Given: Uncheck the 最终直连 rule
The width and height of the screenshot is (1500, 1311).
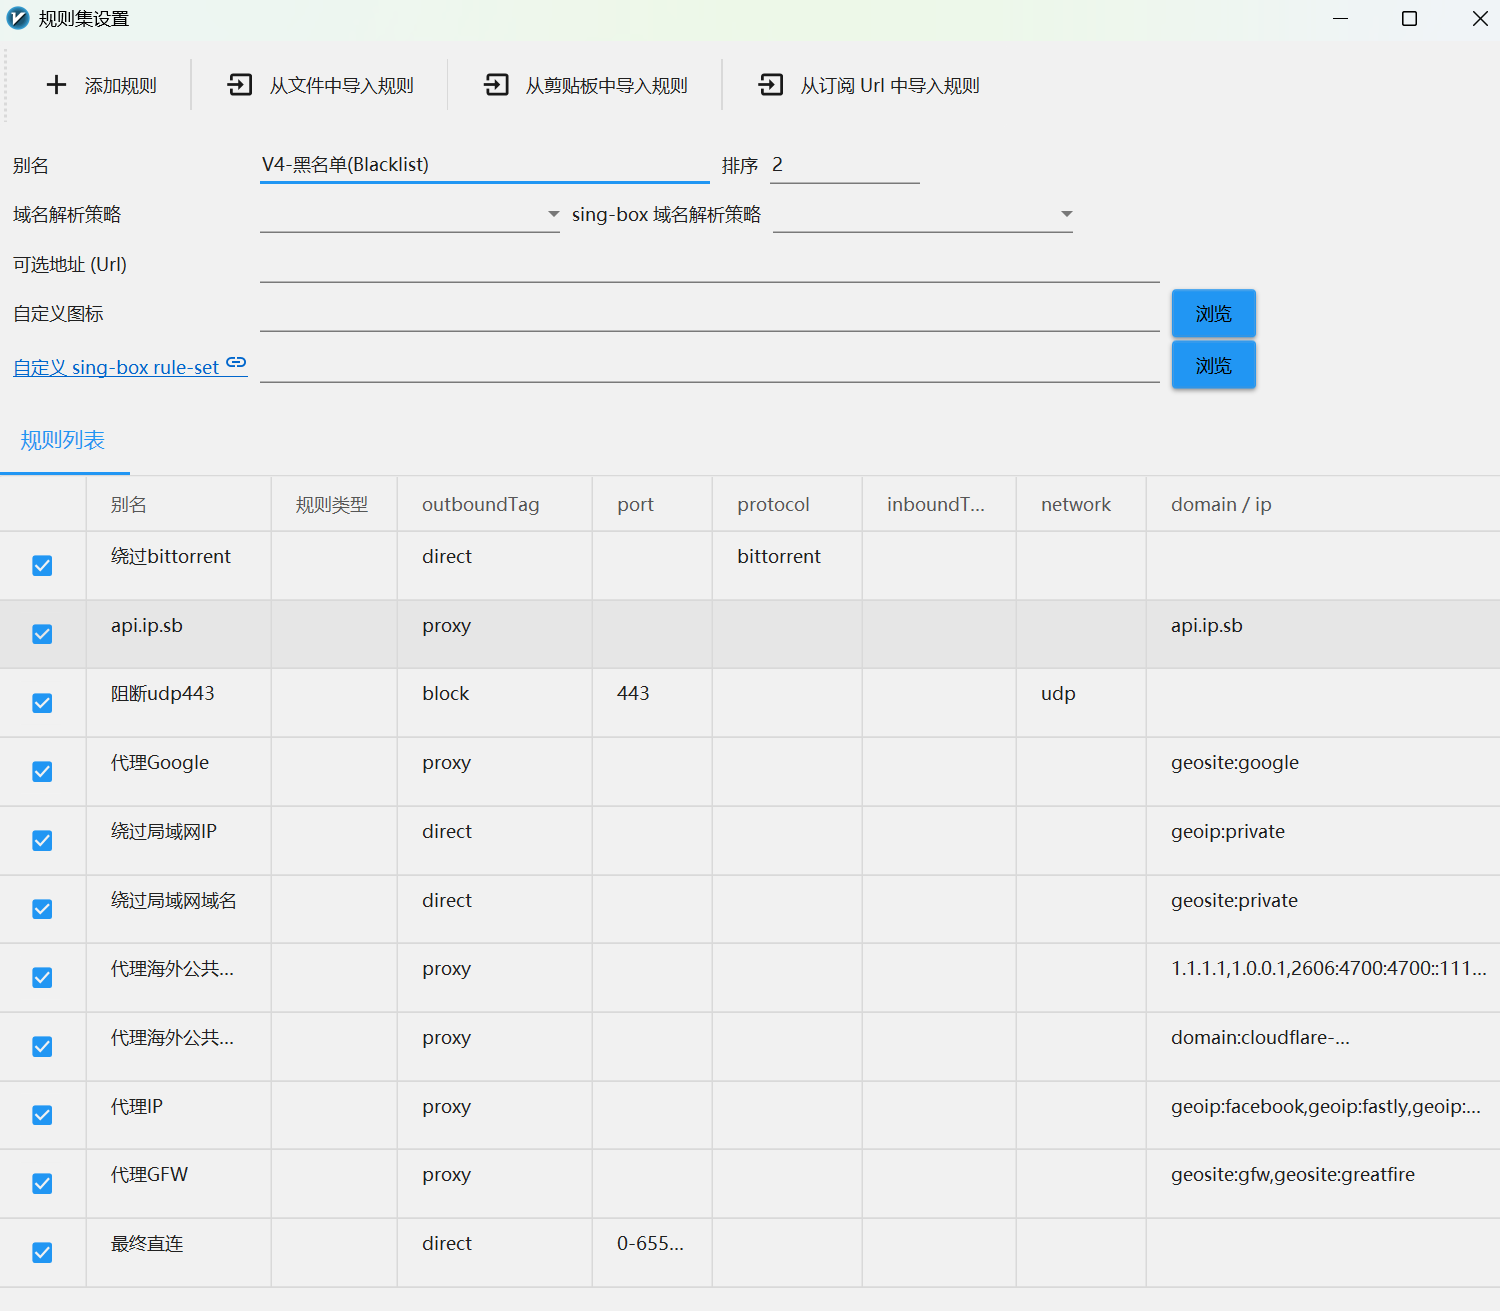Looking at the screenshot, I should [42, 1252].
